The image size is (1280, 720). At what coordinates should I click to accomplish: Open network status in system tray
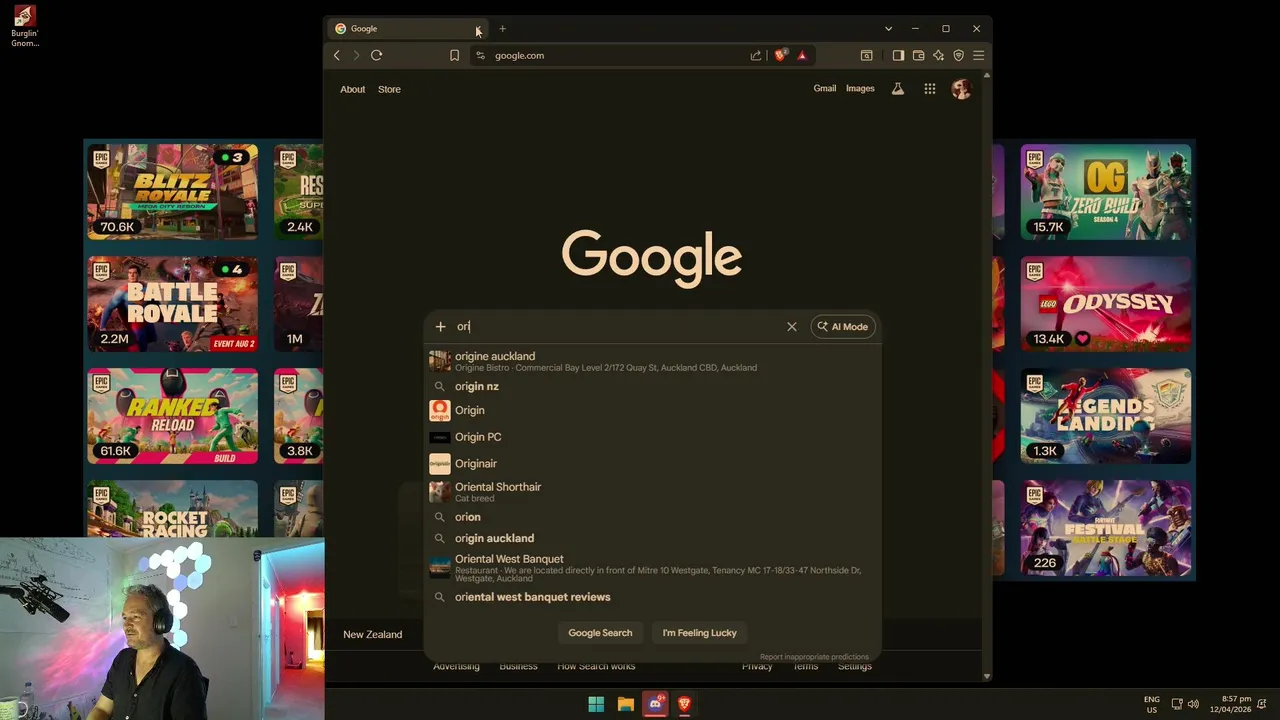[x=1177, y=704]
